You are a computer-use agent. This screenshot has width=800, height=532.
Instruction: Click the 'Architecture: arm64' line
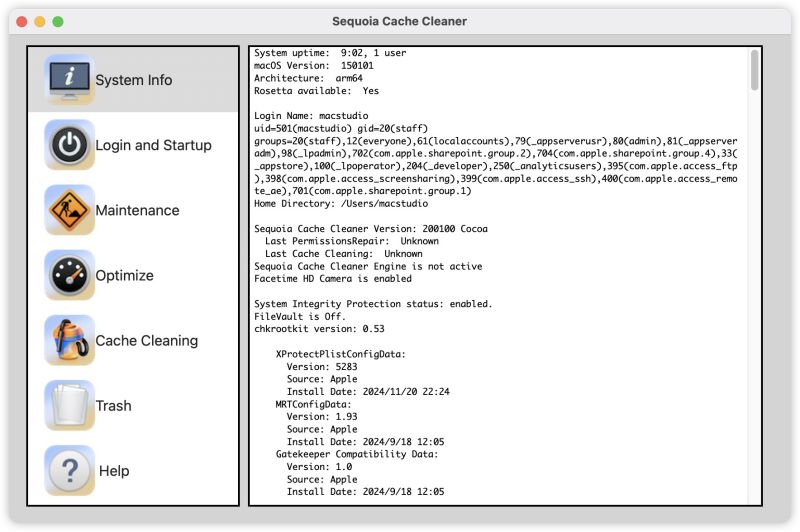[308, 78]
